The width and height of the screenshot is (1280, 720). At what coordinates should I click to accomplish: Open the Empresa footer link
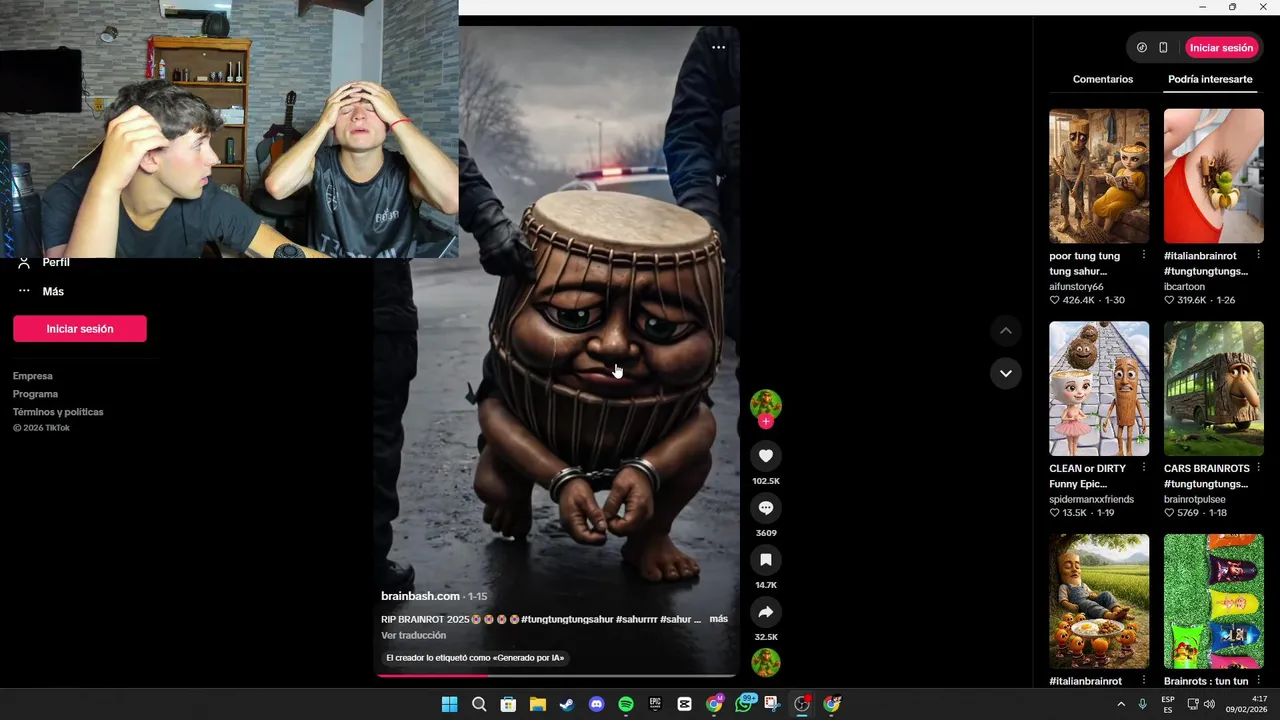coord(33,376)
